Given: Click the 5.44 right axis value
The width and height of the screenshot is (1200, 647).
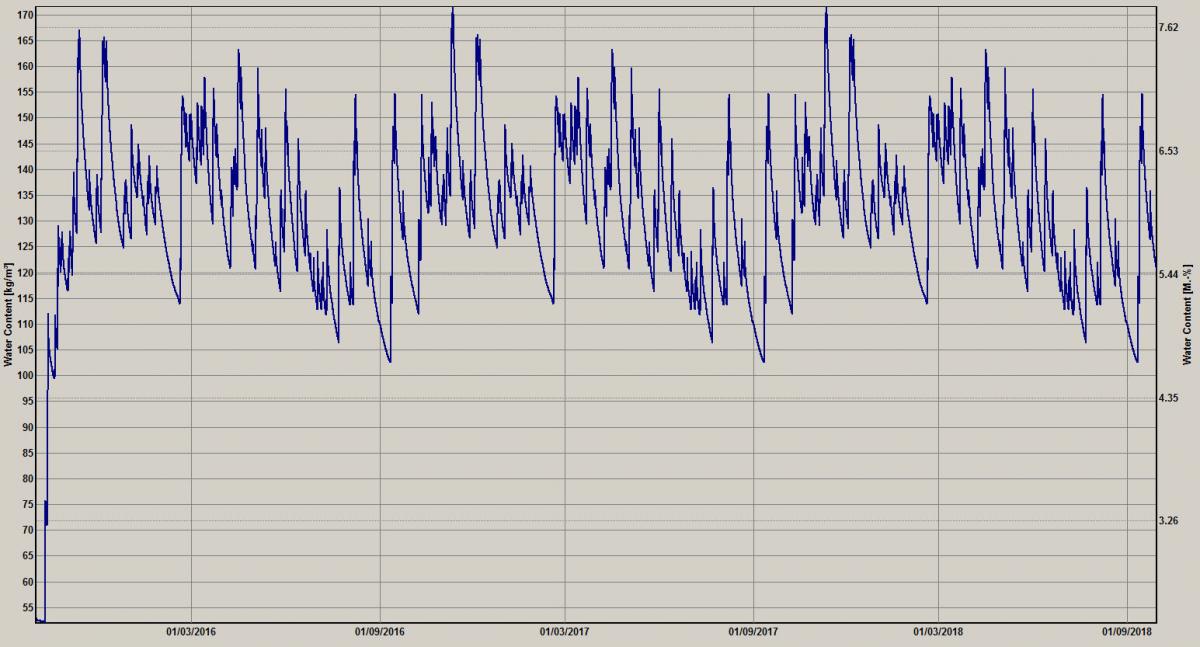Looking at the screenshot, I should coord(1168,274).
